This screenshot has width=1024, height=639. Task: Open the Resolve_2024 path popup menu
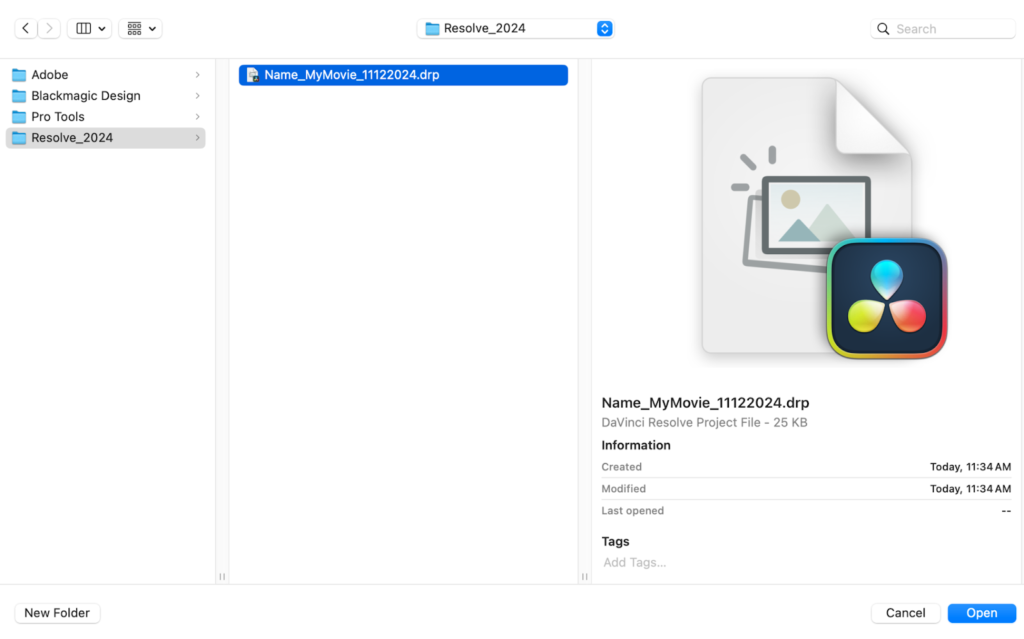click(x=514, y=29)
